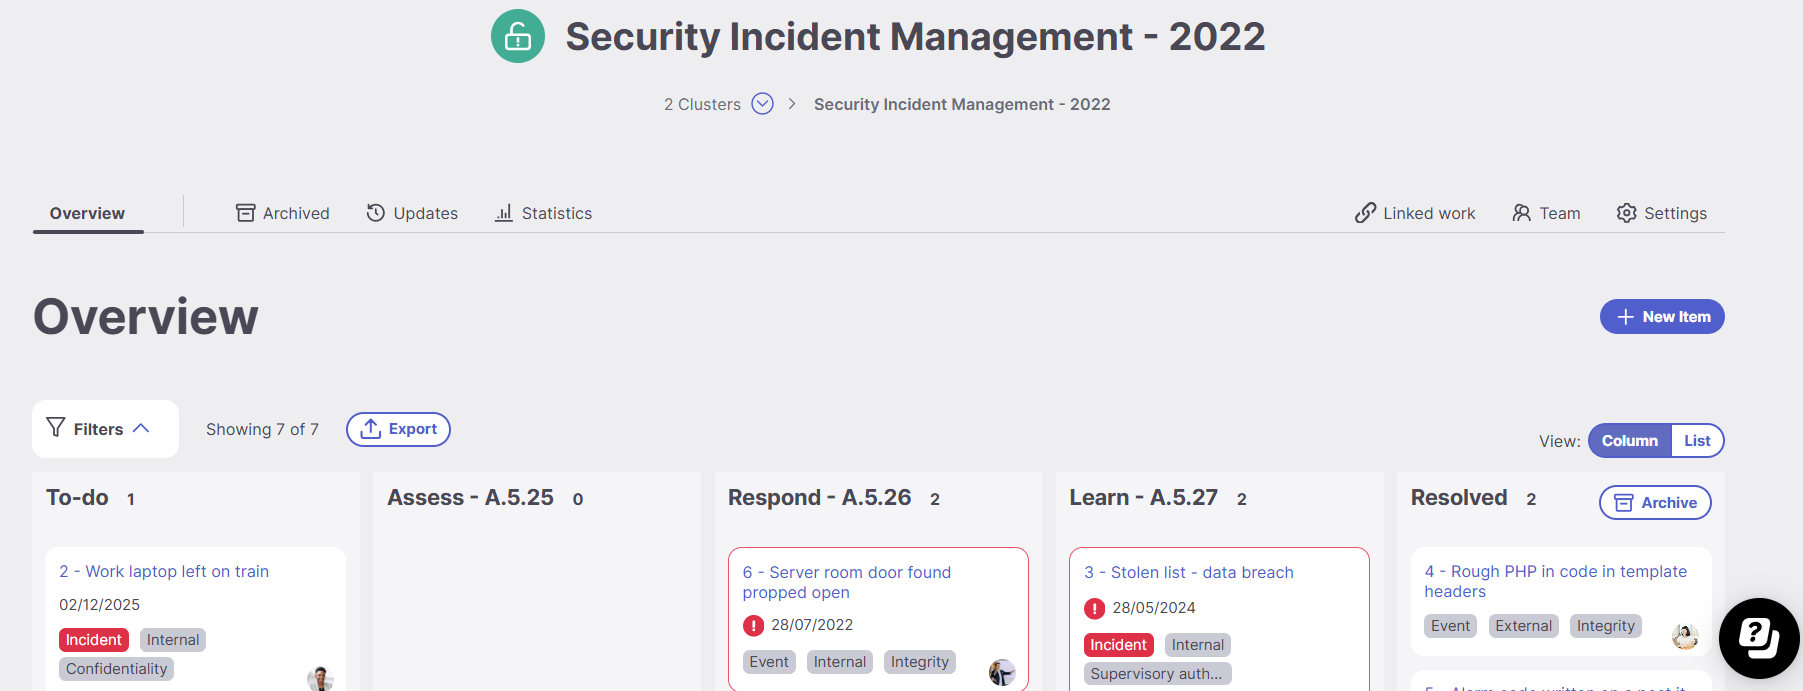Click the Confidentiality tag
The width and height of the screenshot is (1803, 691).
[x=117, y=669]
